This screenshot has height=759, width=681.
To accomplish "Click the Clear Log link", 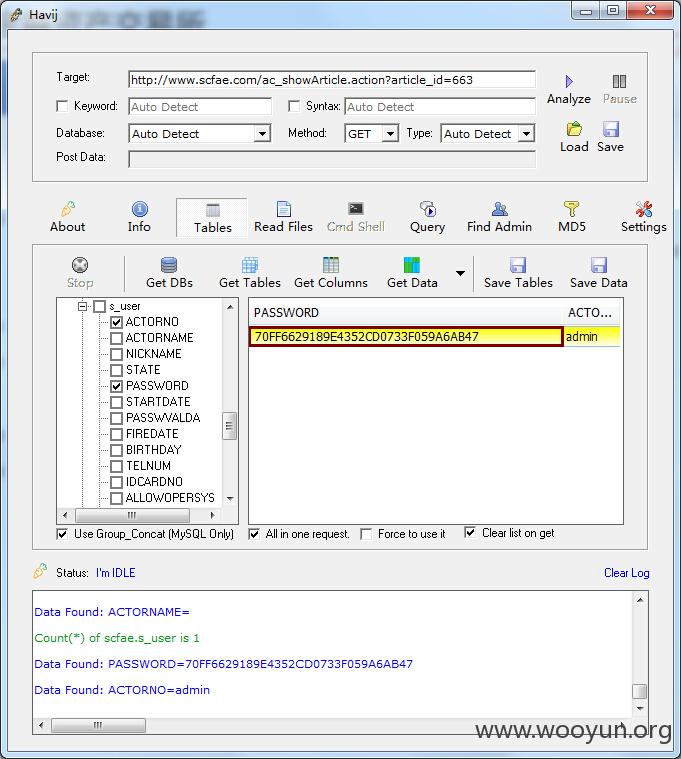I will pyautogui.click(x=626, y=573).
